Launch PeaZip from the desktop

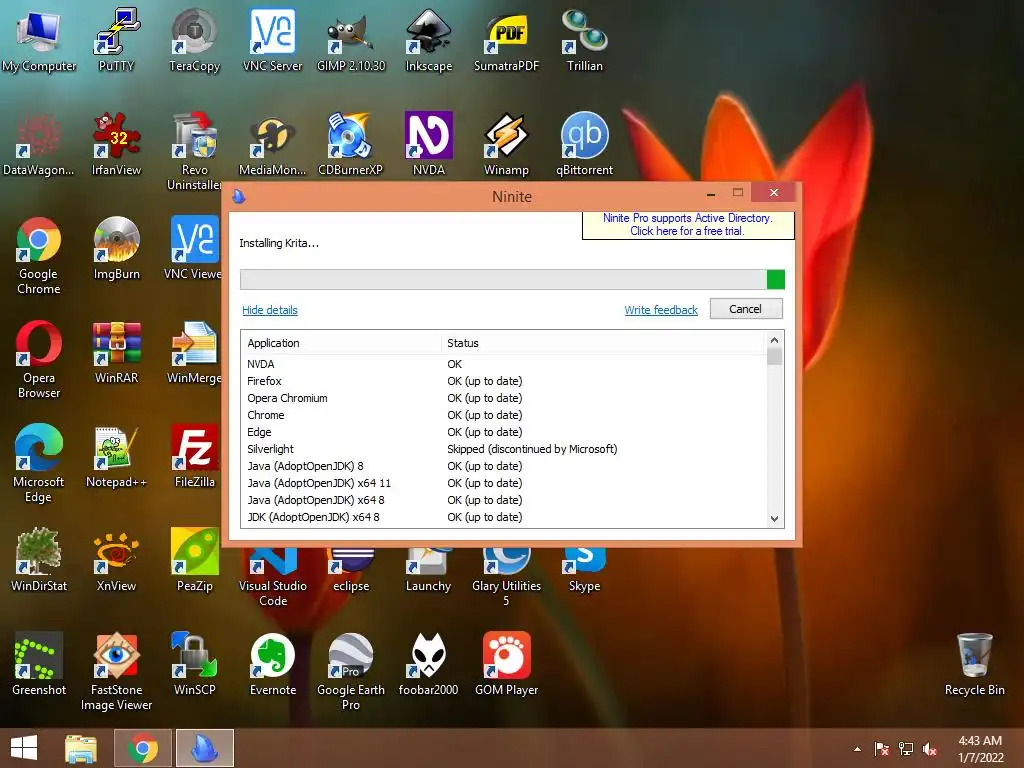pyautogui.click(x=195, y=560)
